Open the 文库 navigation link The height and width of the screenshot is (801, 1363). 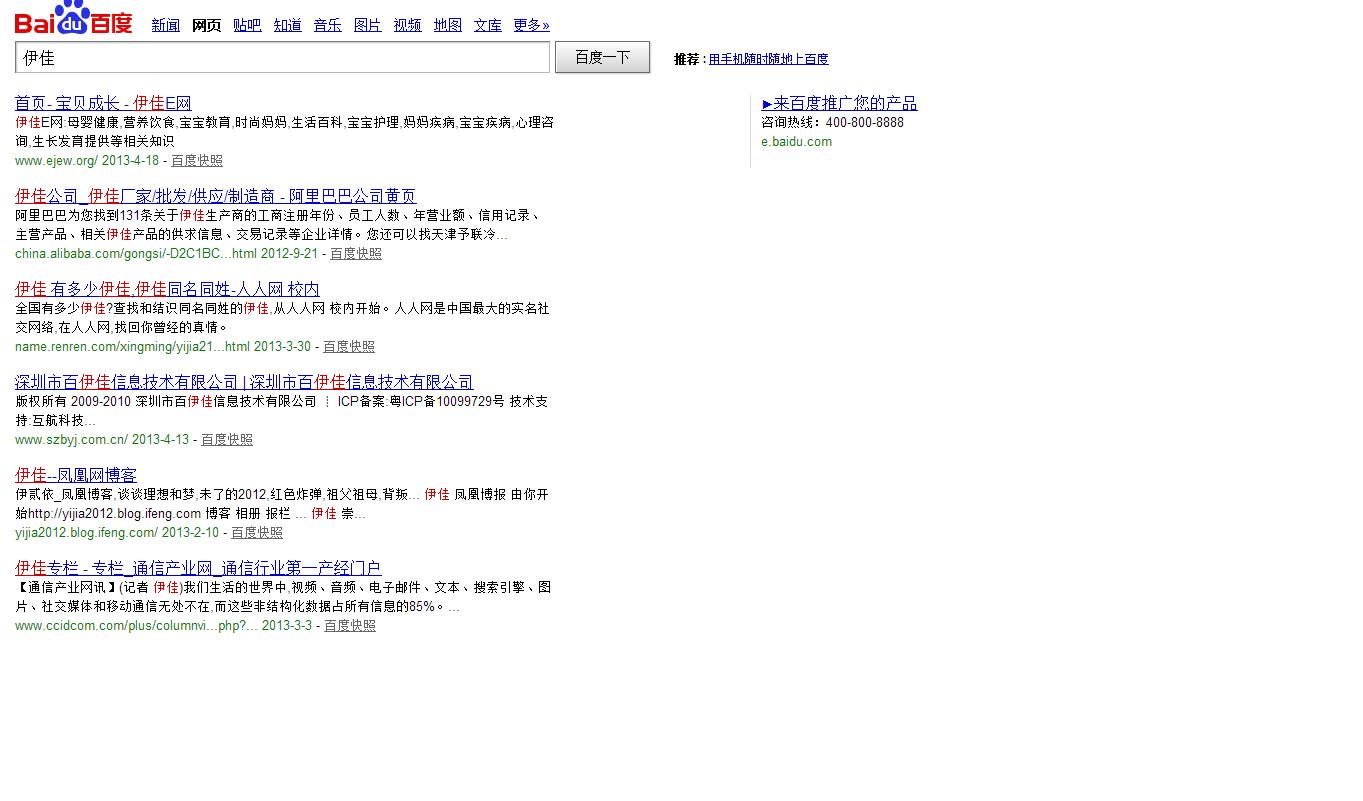pyautogui.click(x=488, y=25)
